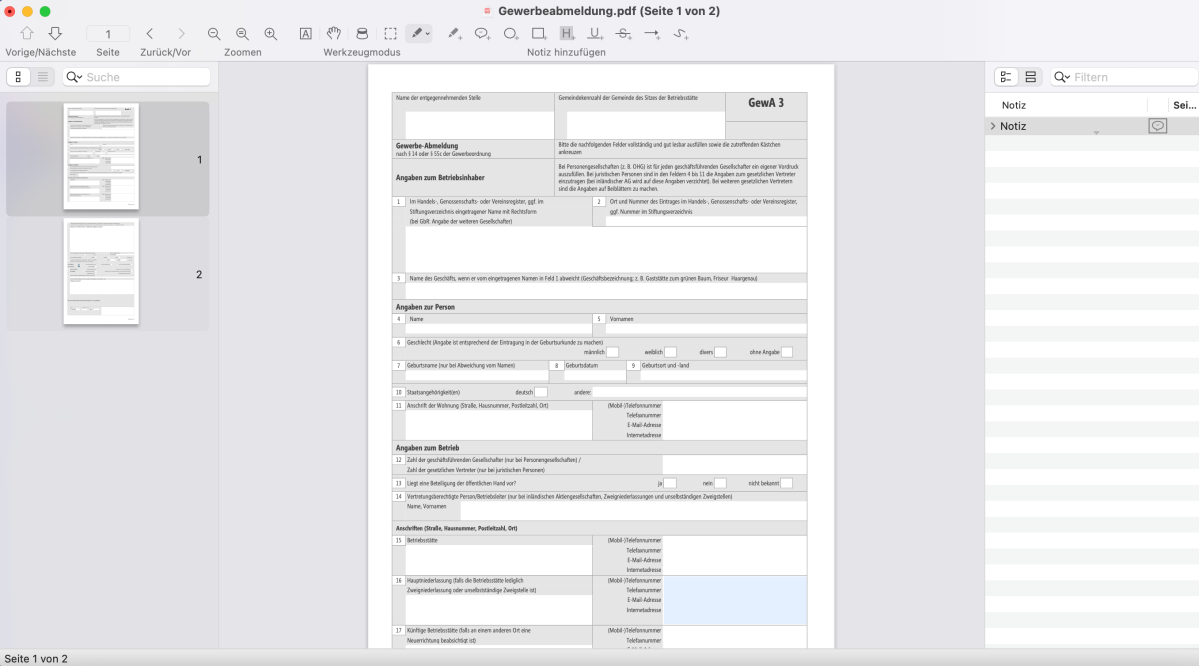Check the nein checkbox in row 13
The width and height of the screenshot is (1199, 666).
tap(720, 483)
